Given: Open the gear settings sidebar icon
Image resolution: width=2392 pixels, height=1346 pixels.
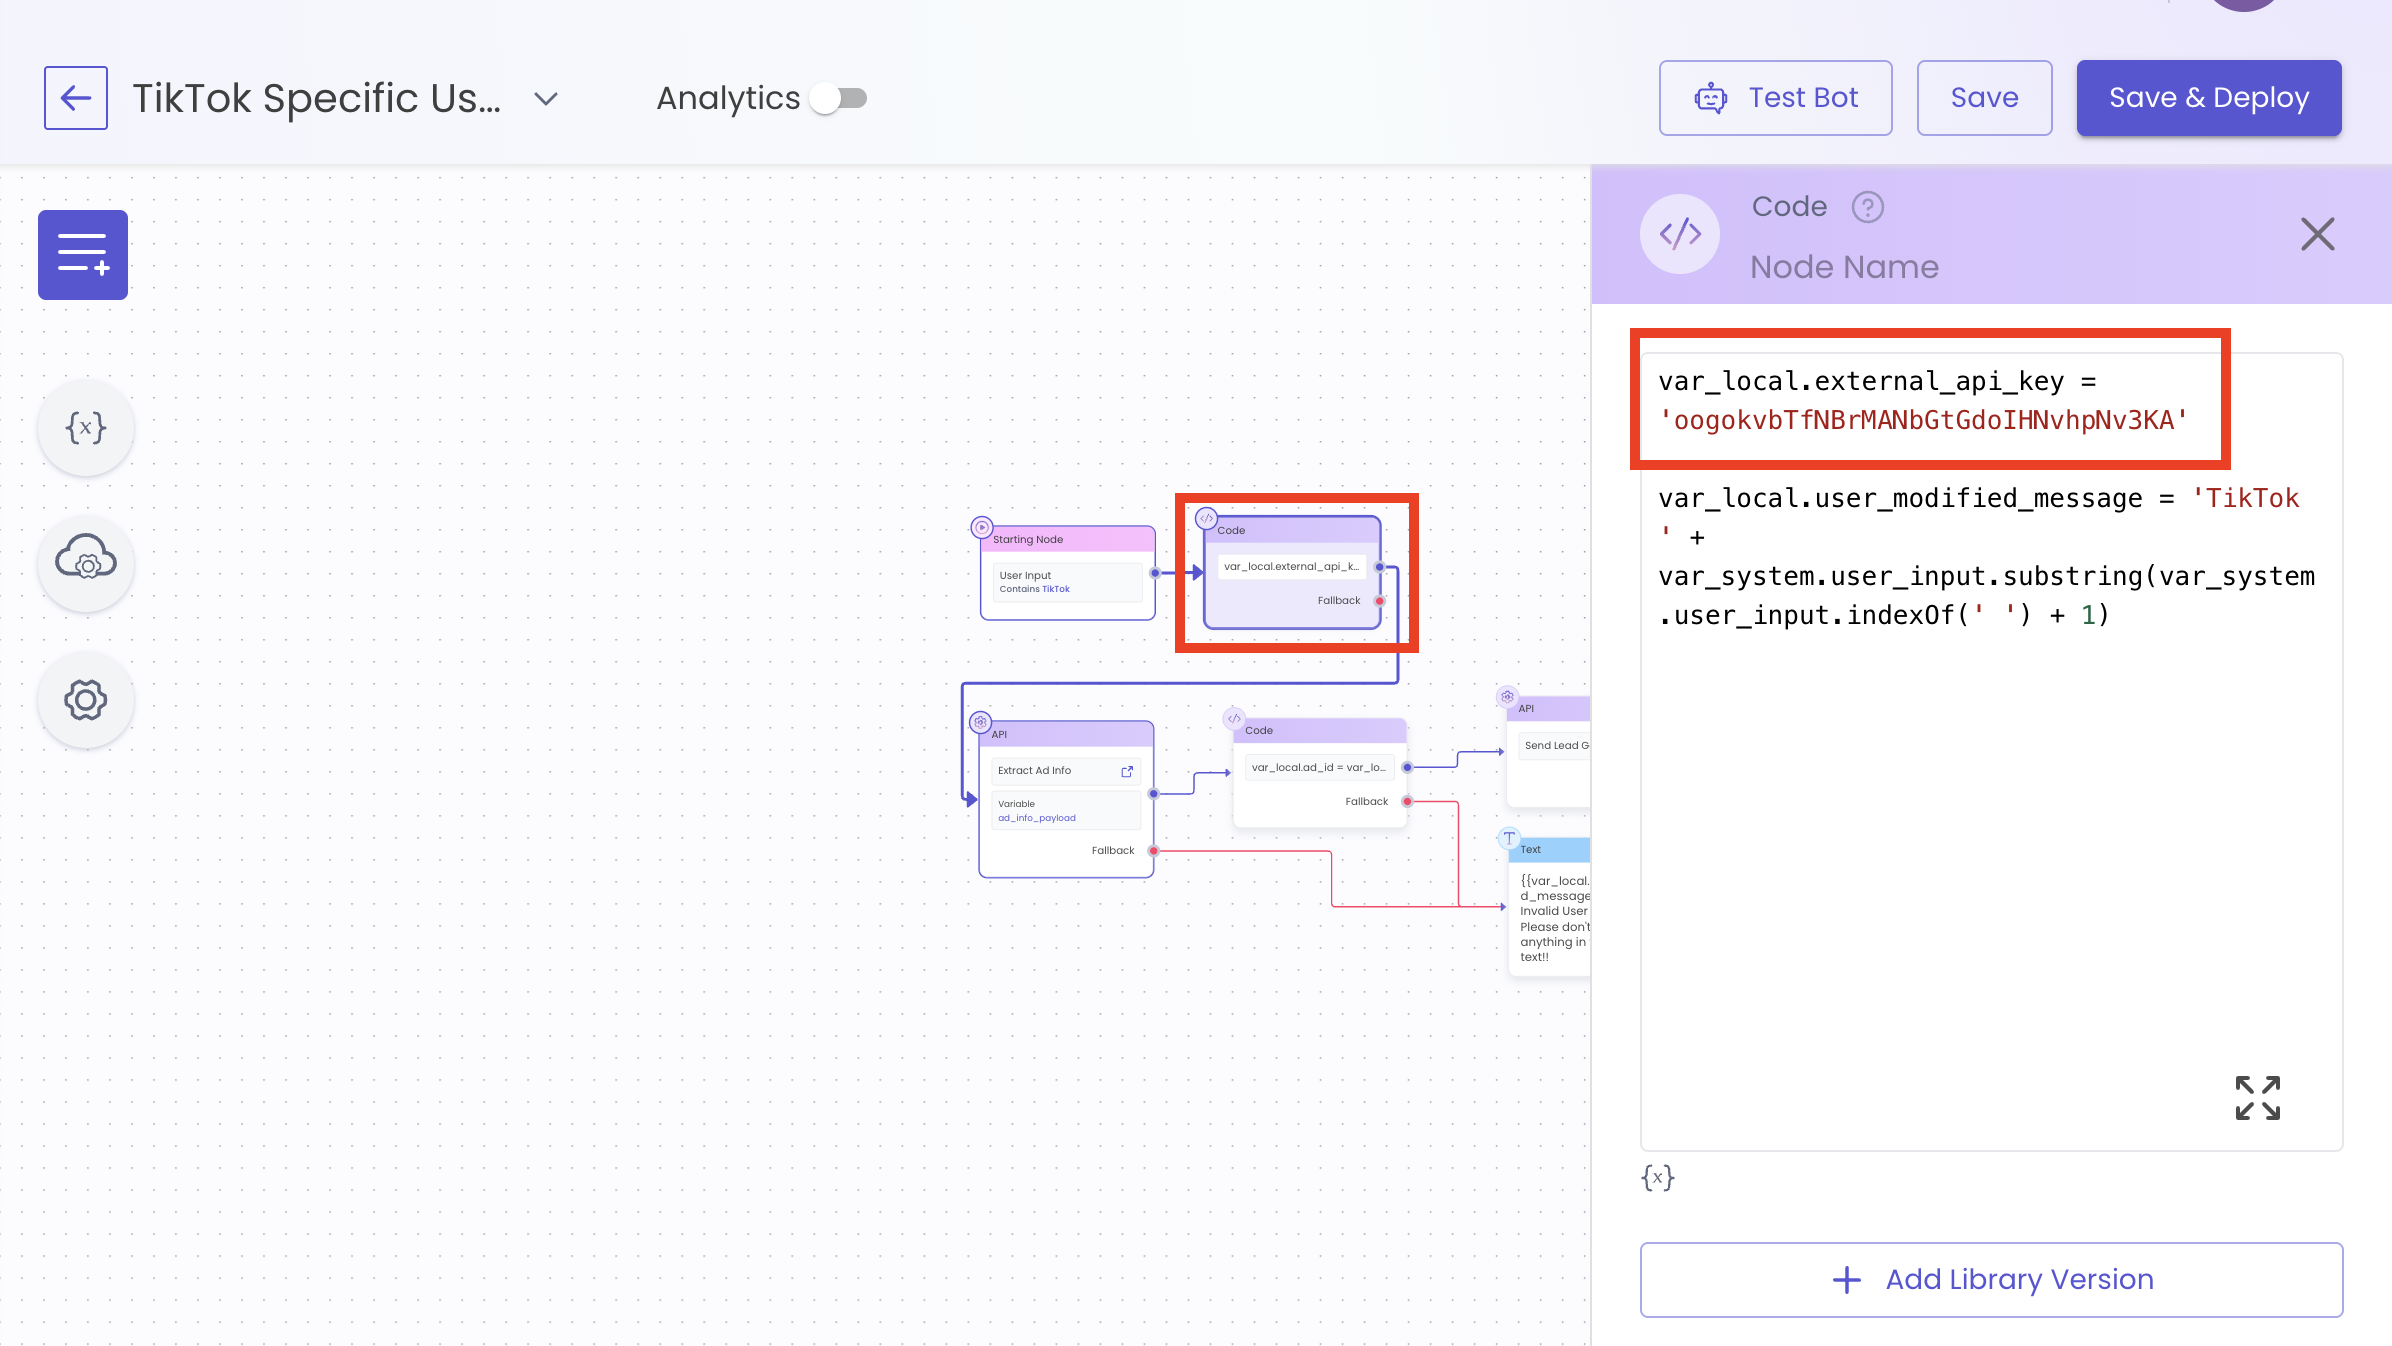Looking at the screenshot, I should click(x=86, y=699).
